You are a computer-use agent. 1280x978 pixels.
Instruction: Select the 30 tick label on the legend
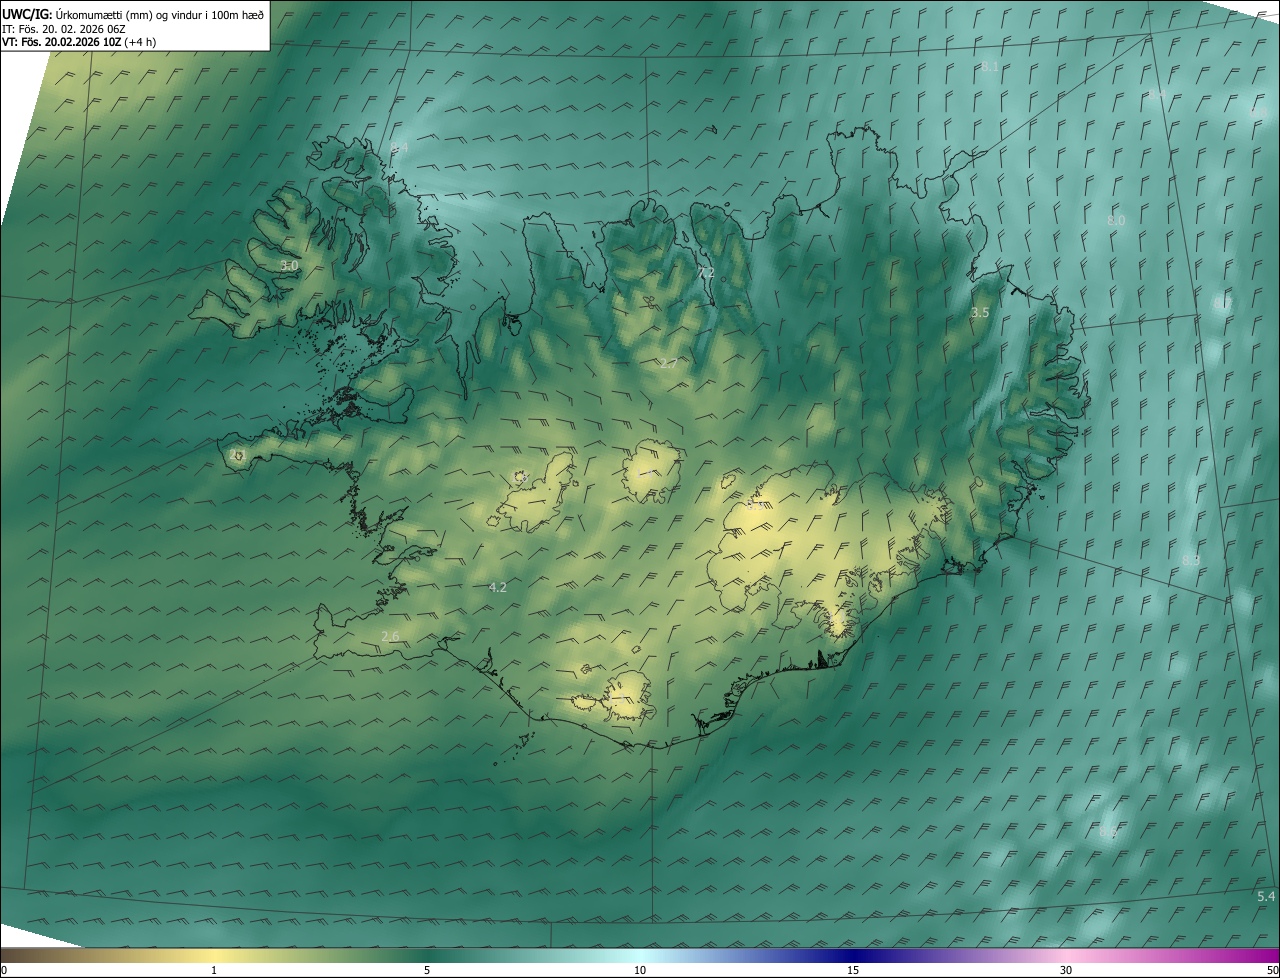[1066, 970]
